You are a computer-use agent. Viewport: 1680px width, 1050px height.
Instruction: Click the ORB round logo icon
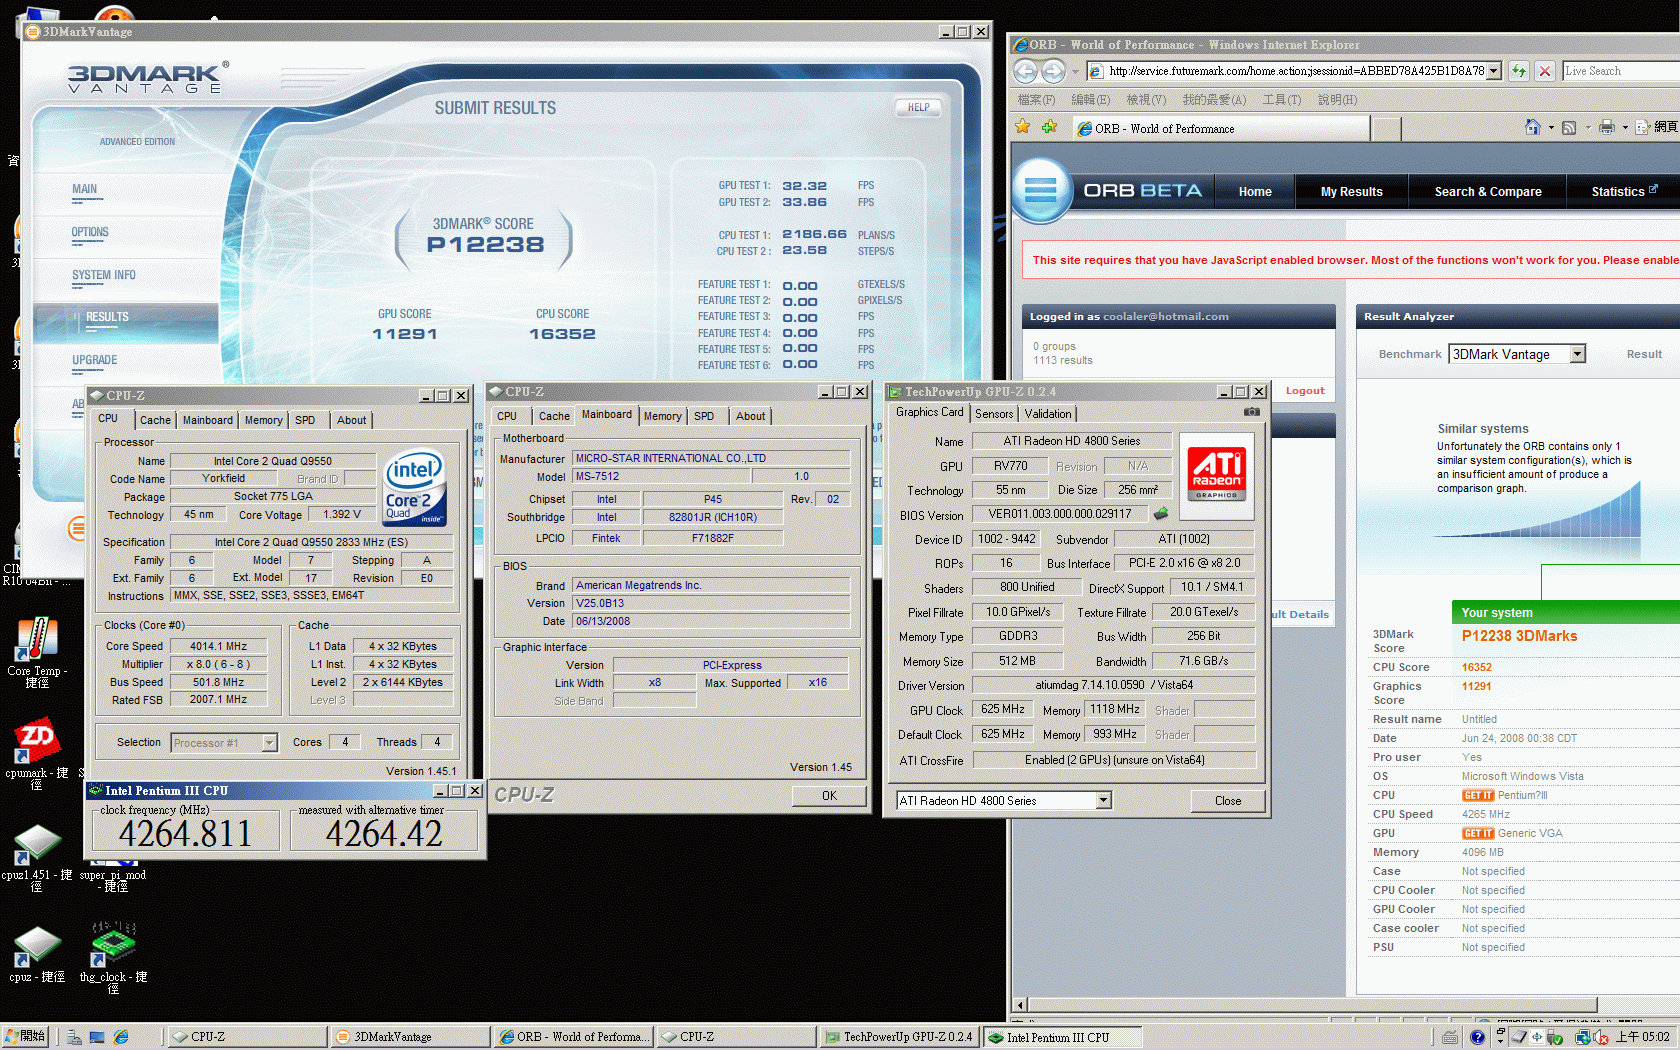1041,190
